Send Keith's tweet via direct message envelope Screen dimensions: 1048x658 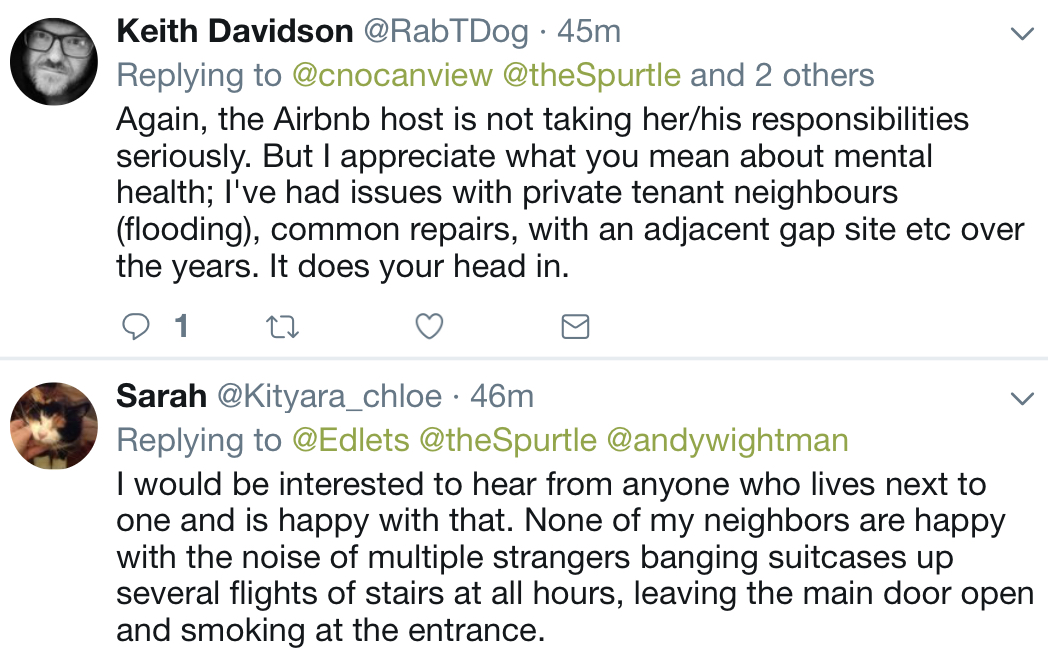[x=575, y=326]
